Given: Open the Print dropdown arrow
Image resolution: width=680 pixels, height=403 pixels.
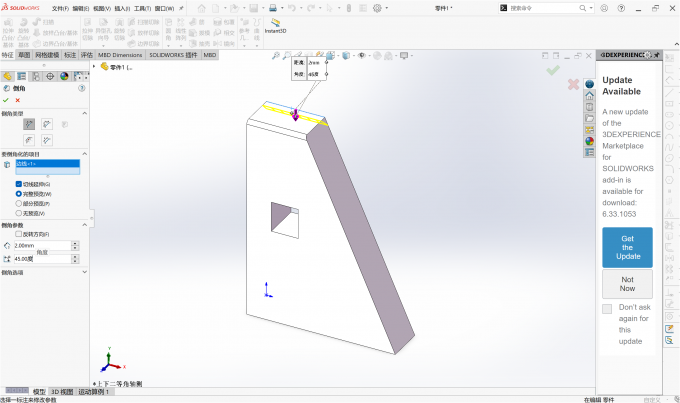Looking at the screenshot, I should [282, 8].
